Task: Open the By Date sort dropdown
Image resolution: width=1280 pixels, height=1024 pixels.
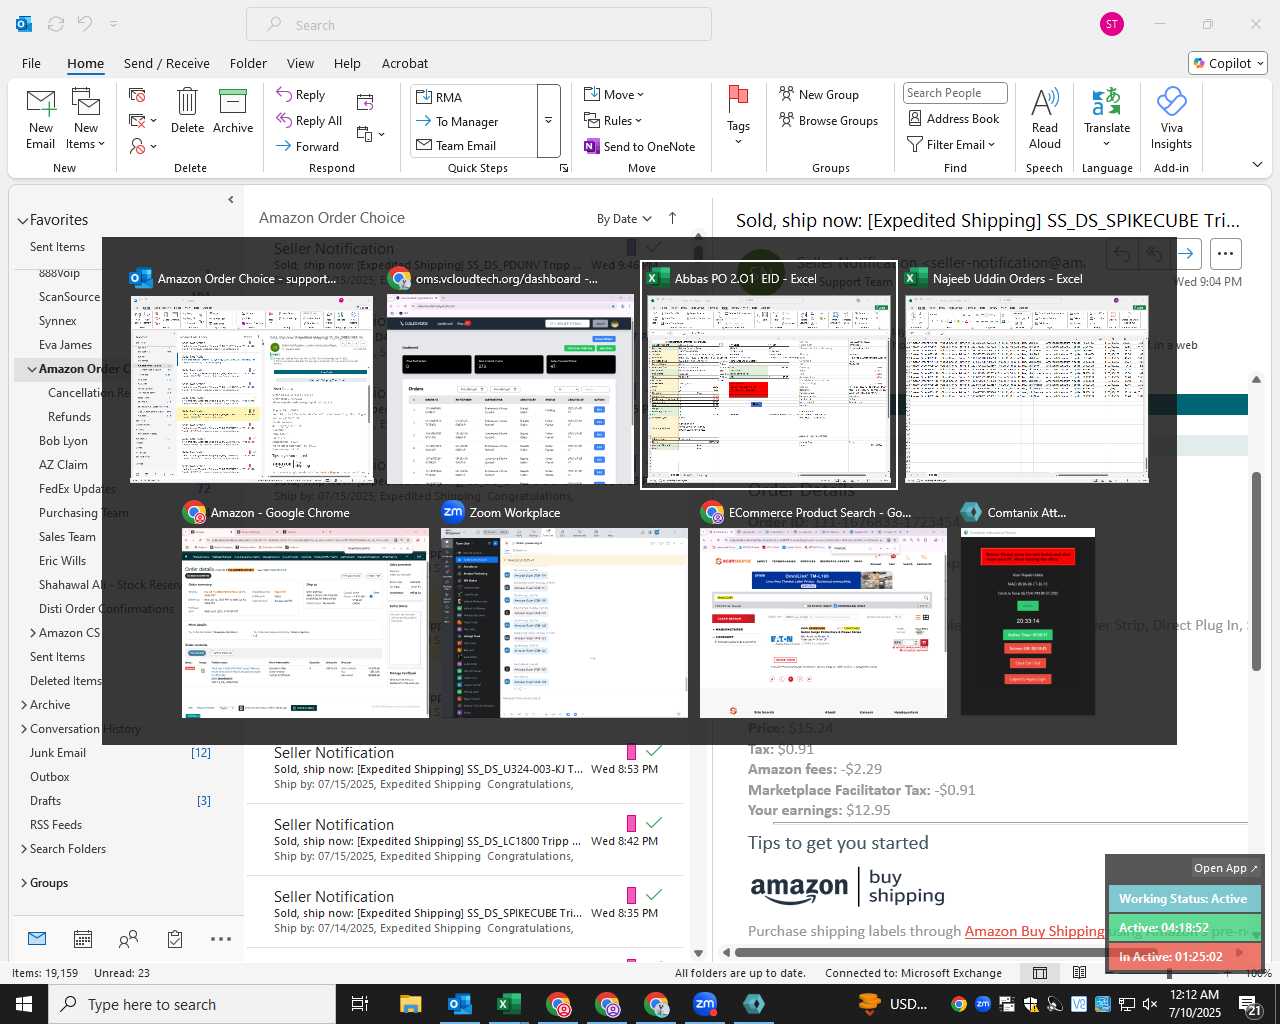Action: click(x=624, y=219)
